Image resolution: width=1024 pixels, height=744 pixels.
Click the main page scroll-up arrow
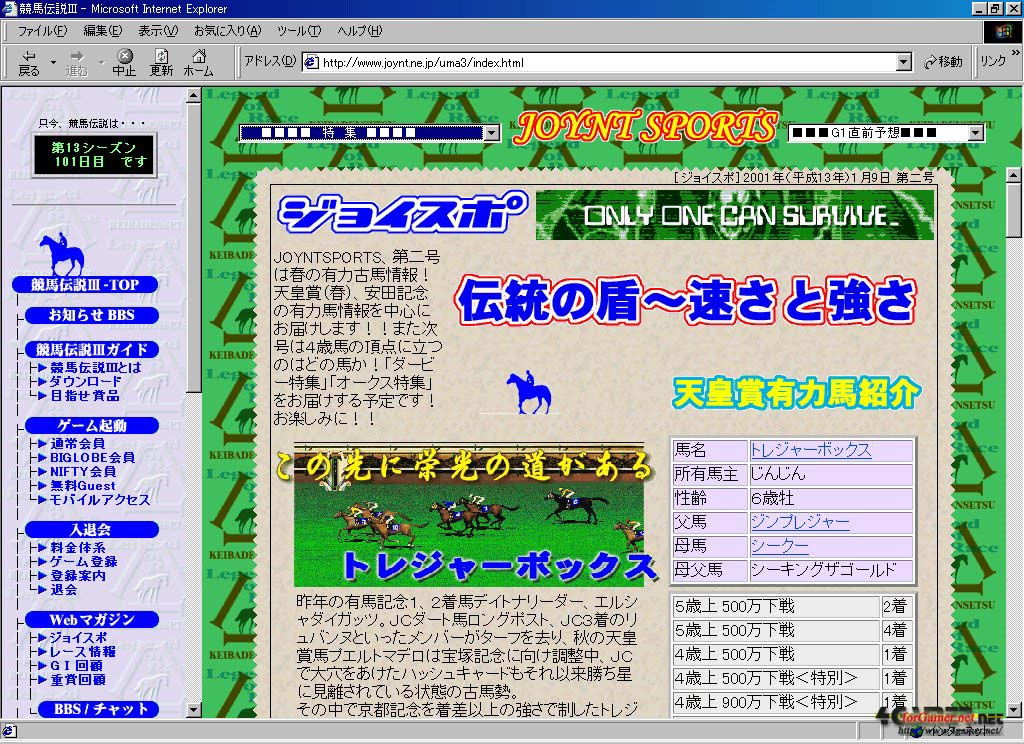1013,175
